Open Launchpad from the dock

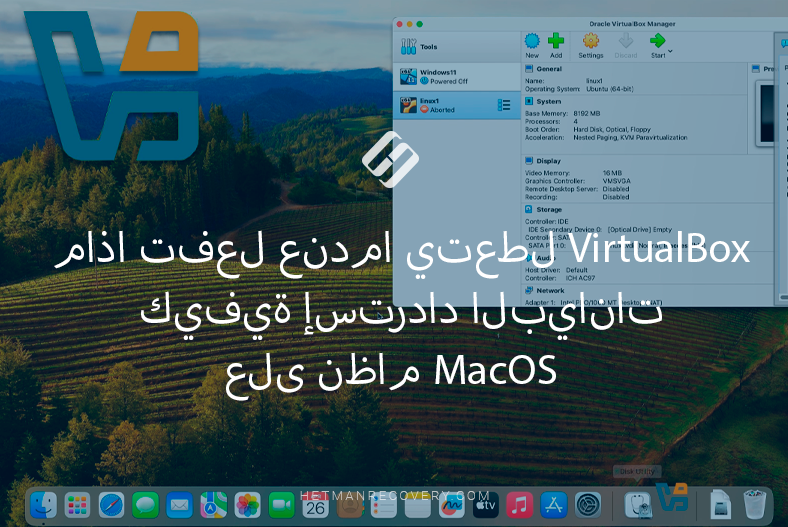click(77, 505)
